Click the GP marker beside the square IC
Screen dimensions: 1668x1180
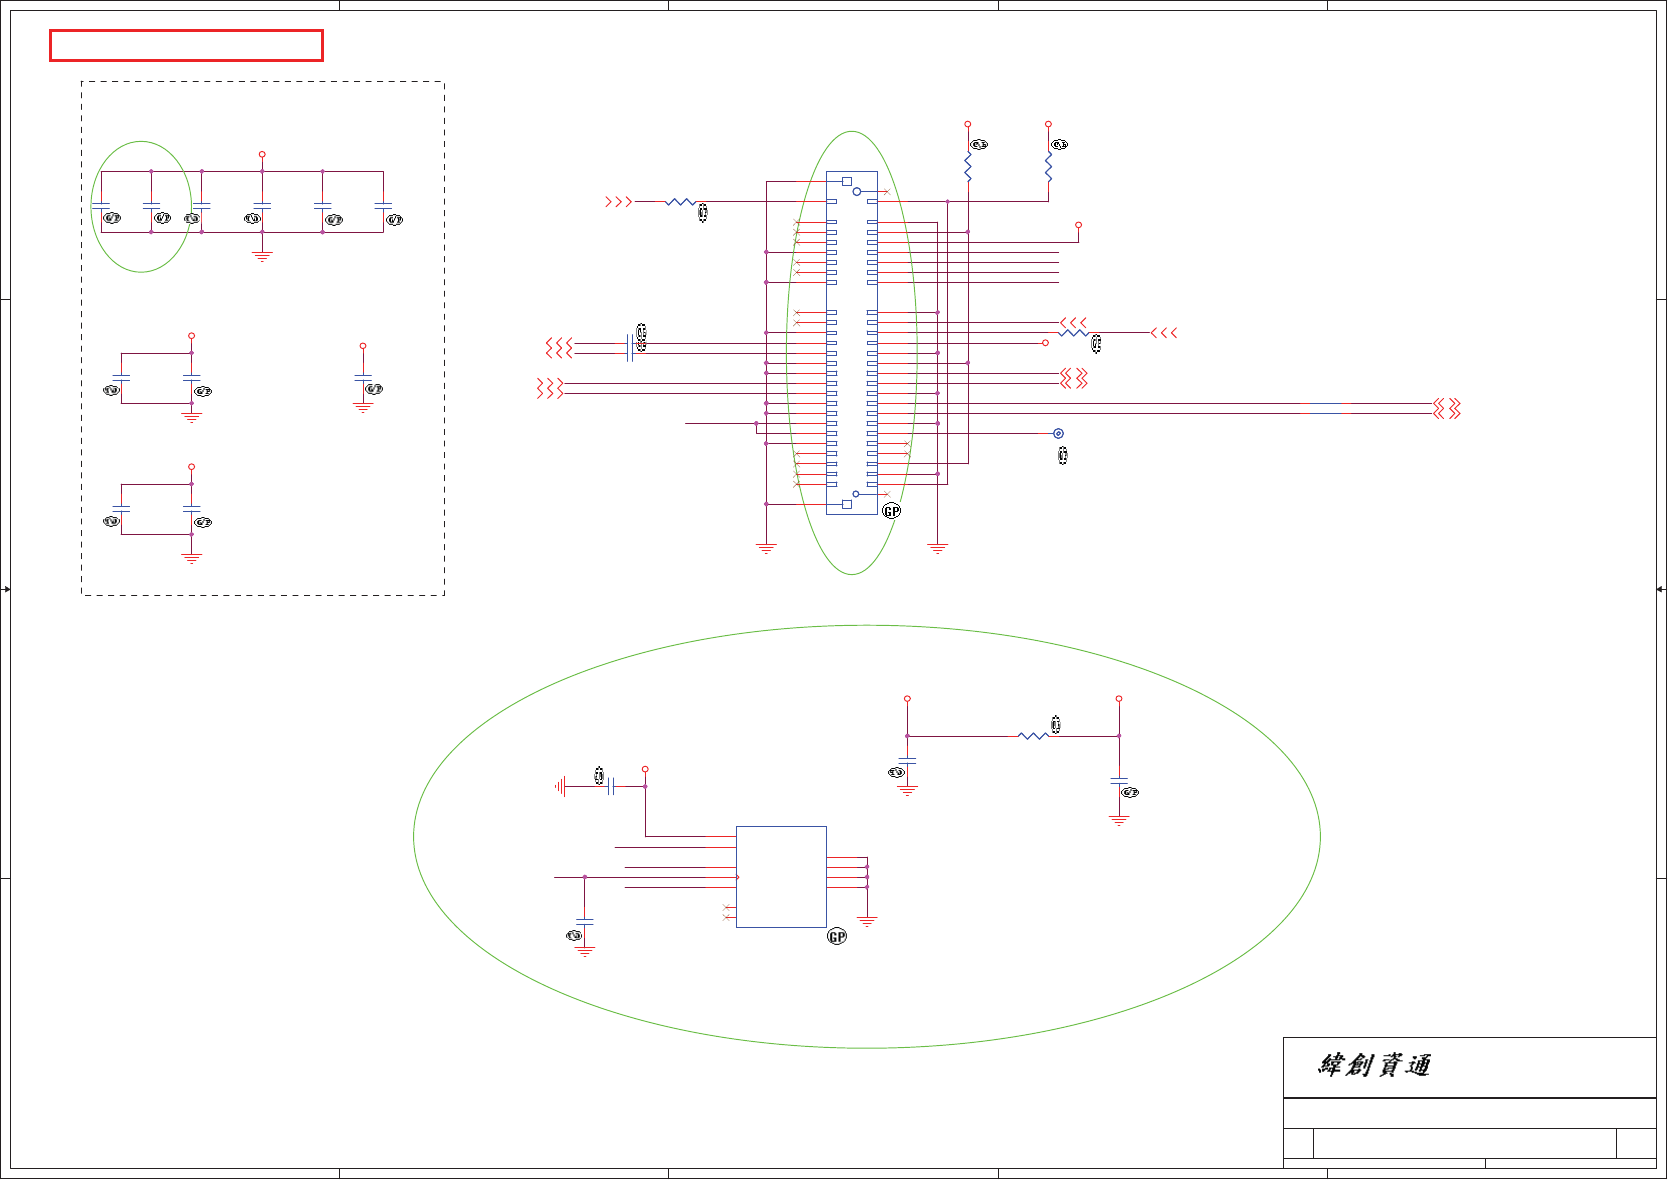click(837, 937)
